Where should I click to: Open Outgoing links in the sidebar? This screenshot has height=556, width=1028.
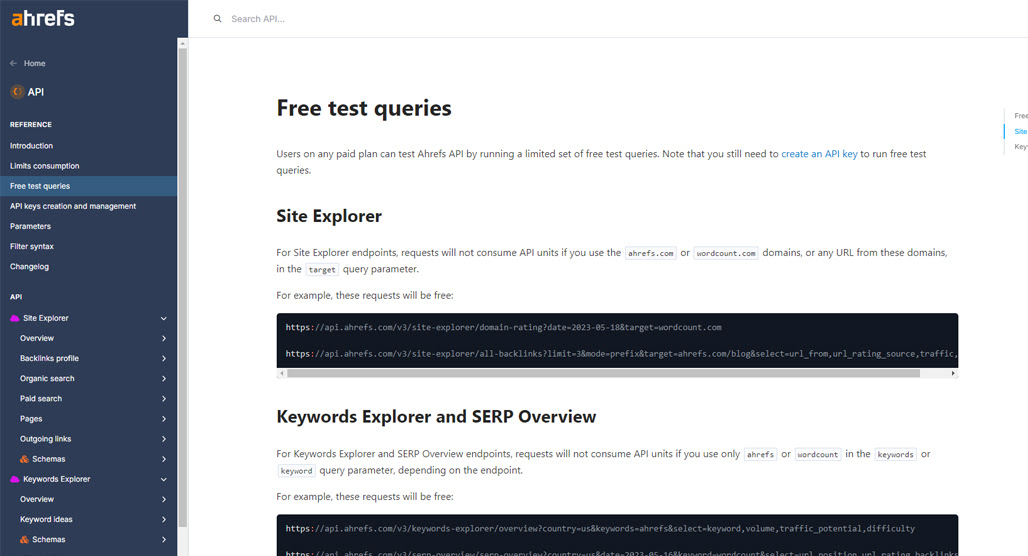(45, 439)
